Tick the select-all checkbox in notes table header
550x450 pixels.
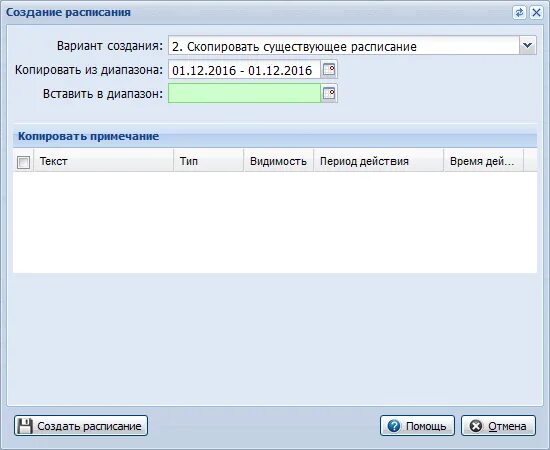(x=24, y=162)
